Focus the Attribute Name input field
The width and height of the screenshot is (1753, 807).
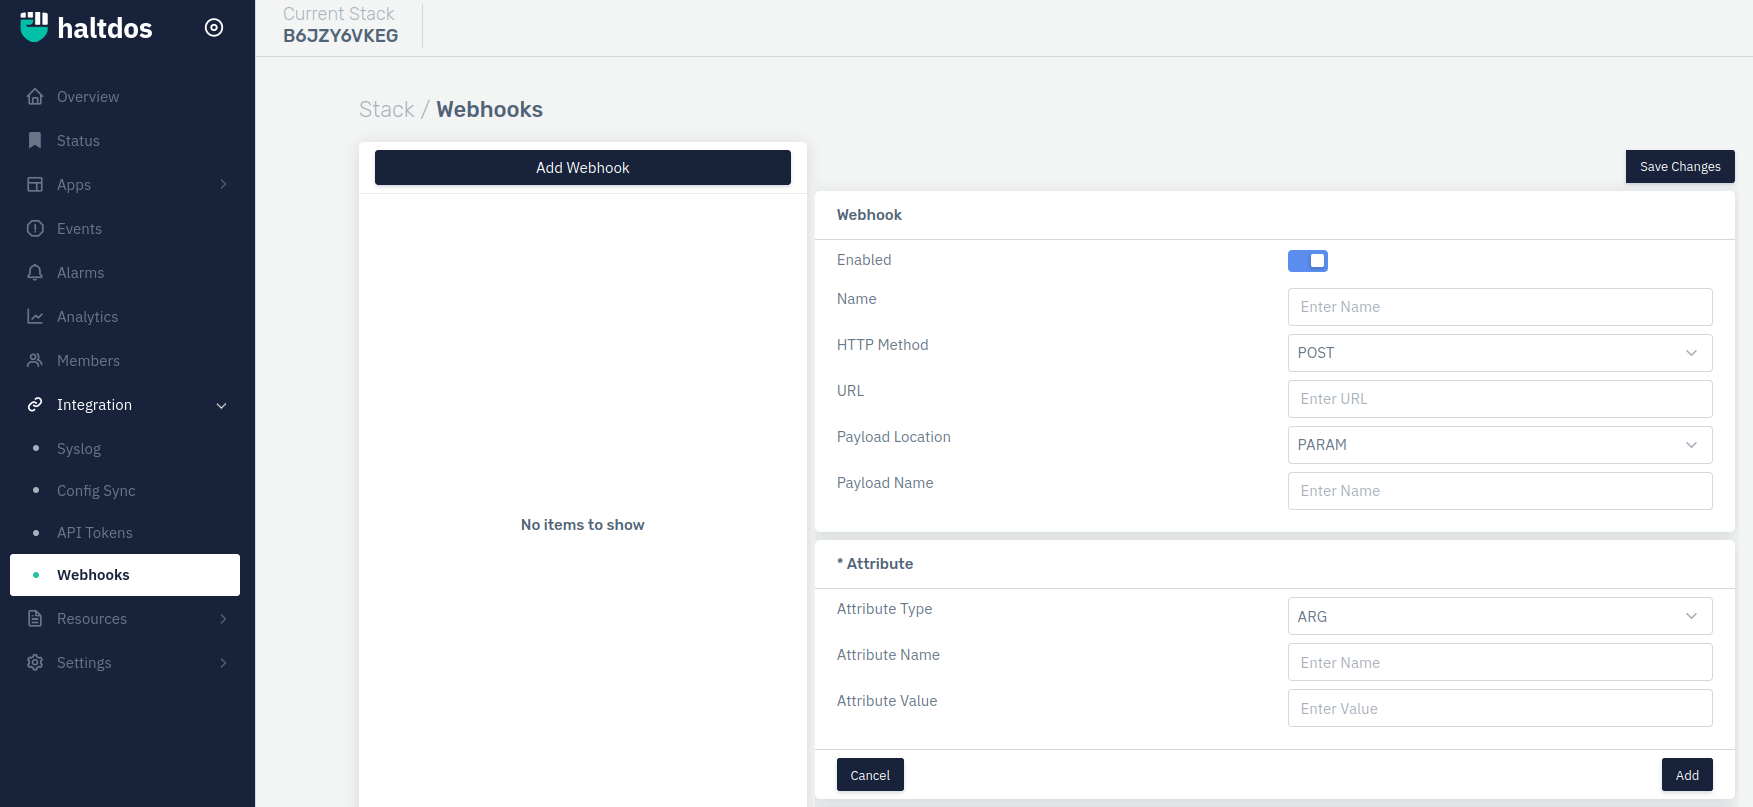click(x=1500, y=663)
